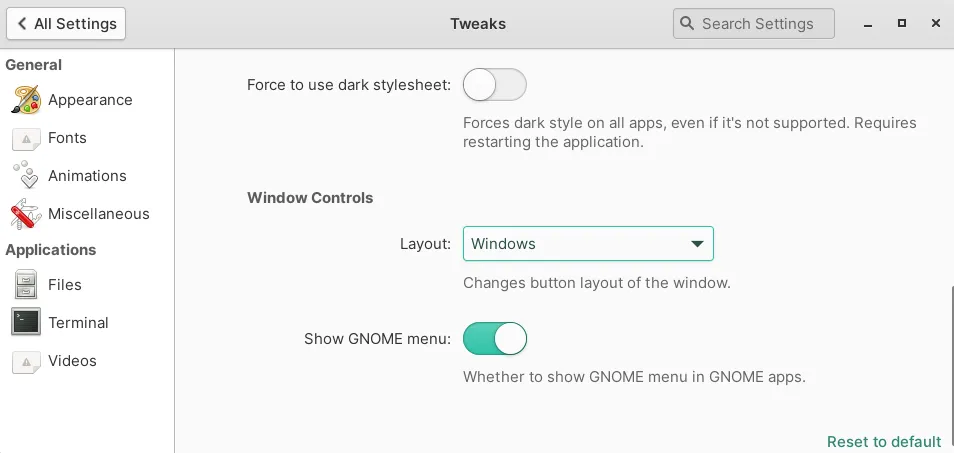Click the Files cabinet icon
Viewport: 954px width, 453px height.
coord(26,285)
